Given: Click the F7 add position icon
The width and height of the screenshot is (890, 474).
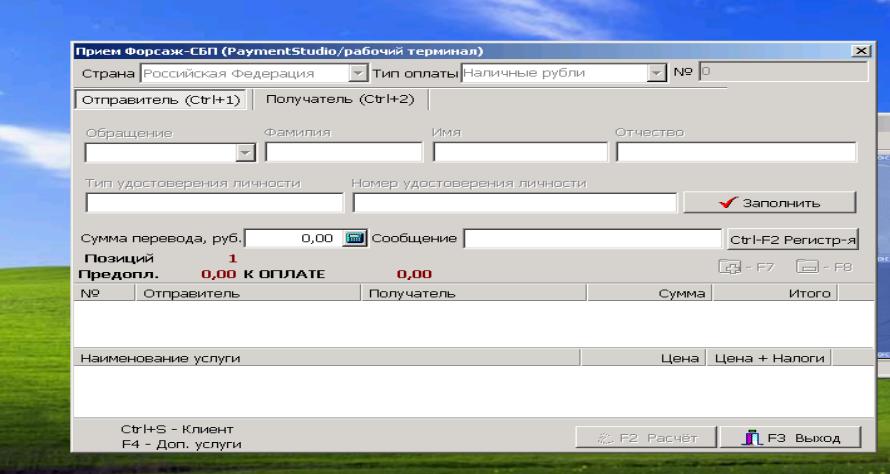Looking at the screenshot, I should [x=730, y=267].
